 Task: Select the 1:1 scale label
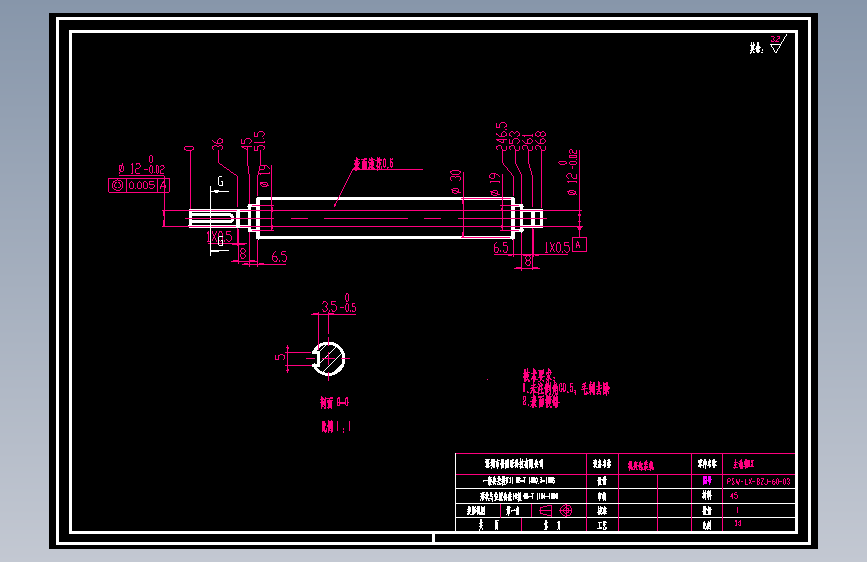click(x=336, y=426)
